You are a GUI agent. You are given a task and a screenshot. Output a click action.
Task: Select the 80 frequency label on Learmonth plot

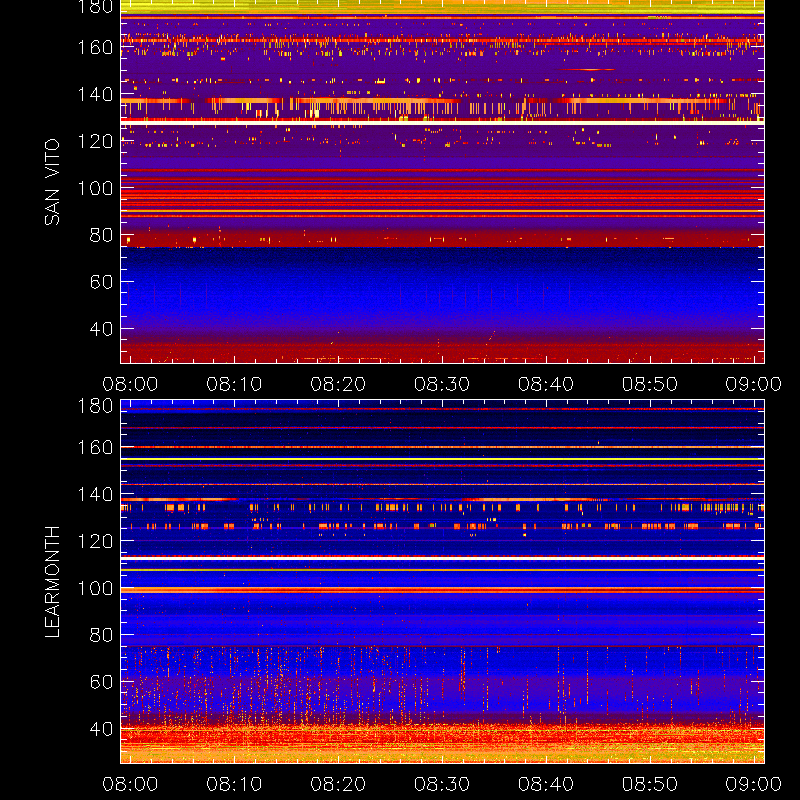pos(101,635)
